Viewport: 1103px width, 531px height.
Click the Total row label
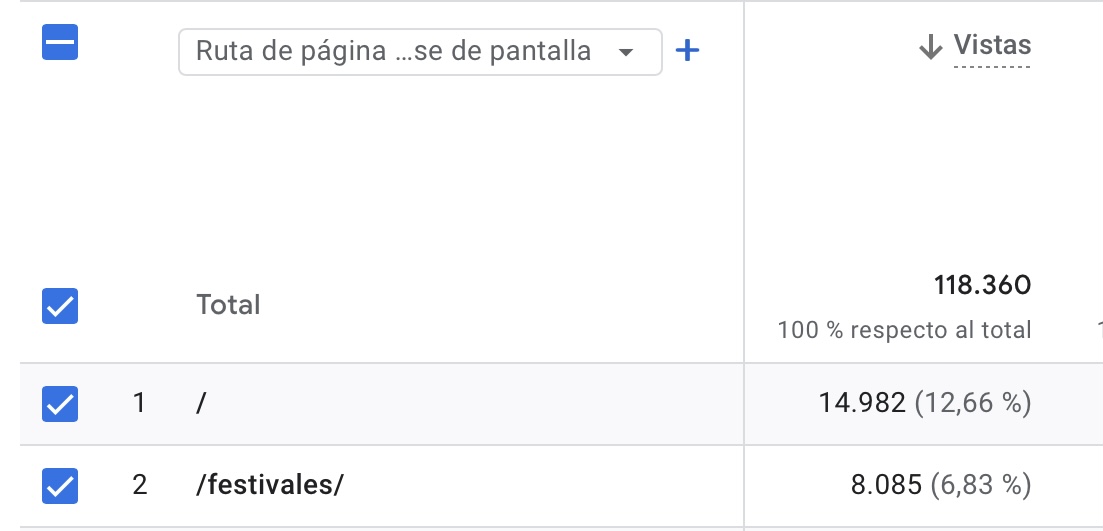[x=228, y=305]
